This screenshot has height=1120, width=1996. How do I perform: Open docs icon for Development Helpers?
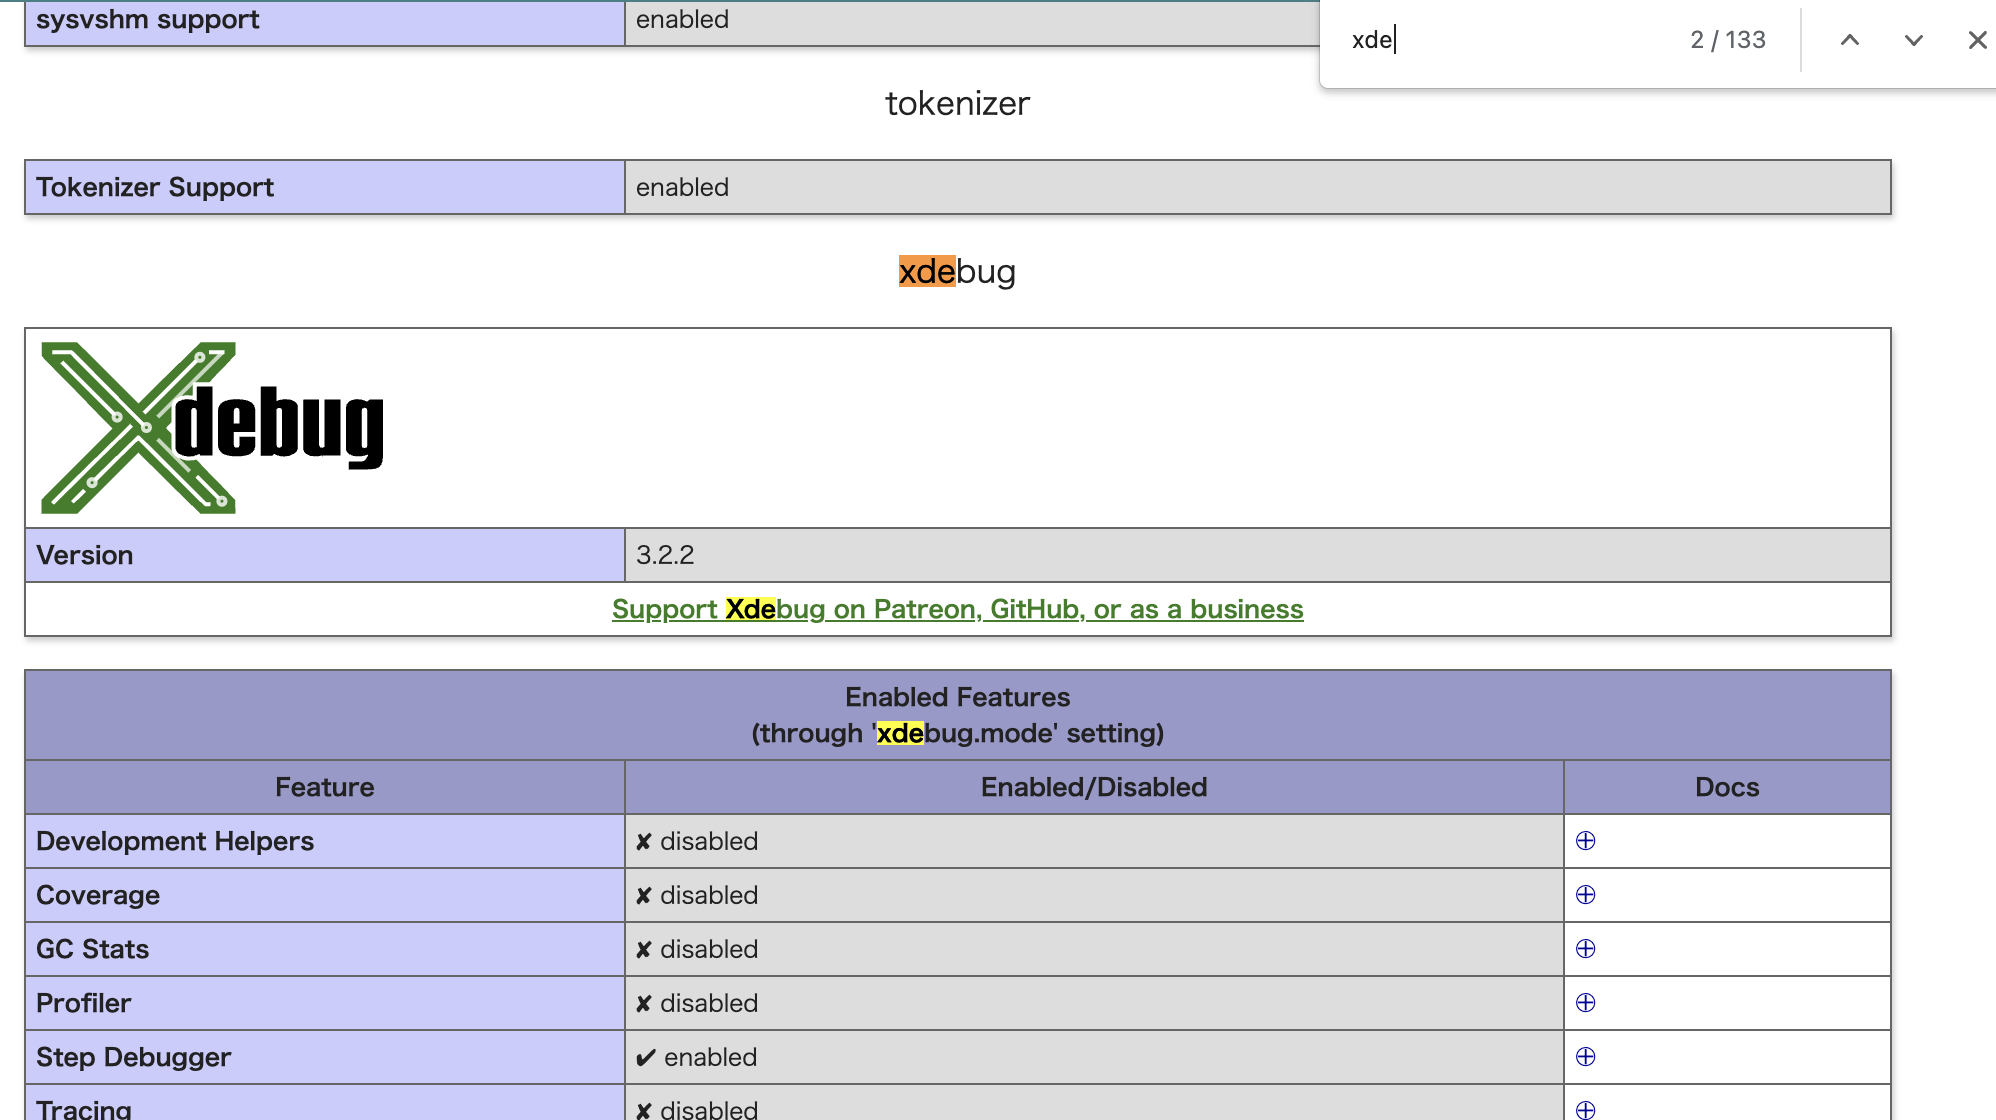click(1585, 841)
